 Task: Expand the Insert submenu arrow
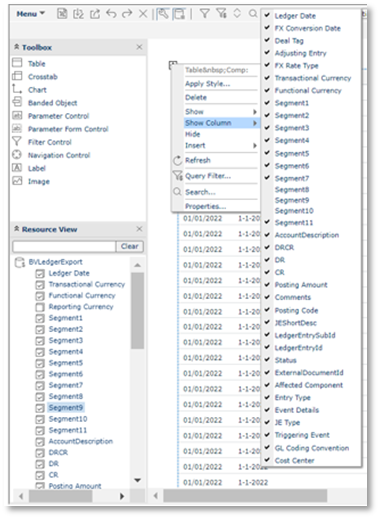tap(255, 146)
